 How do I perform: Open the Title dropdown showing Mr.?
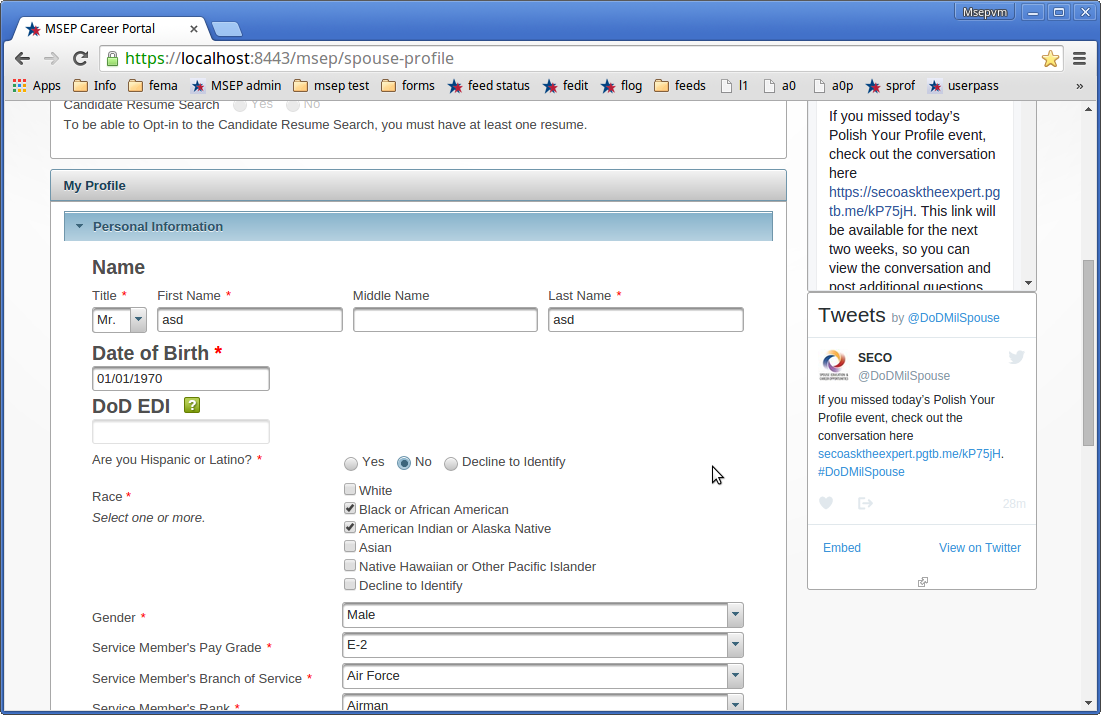[x=119, y=320]
